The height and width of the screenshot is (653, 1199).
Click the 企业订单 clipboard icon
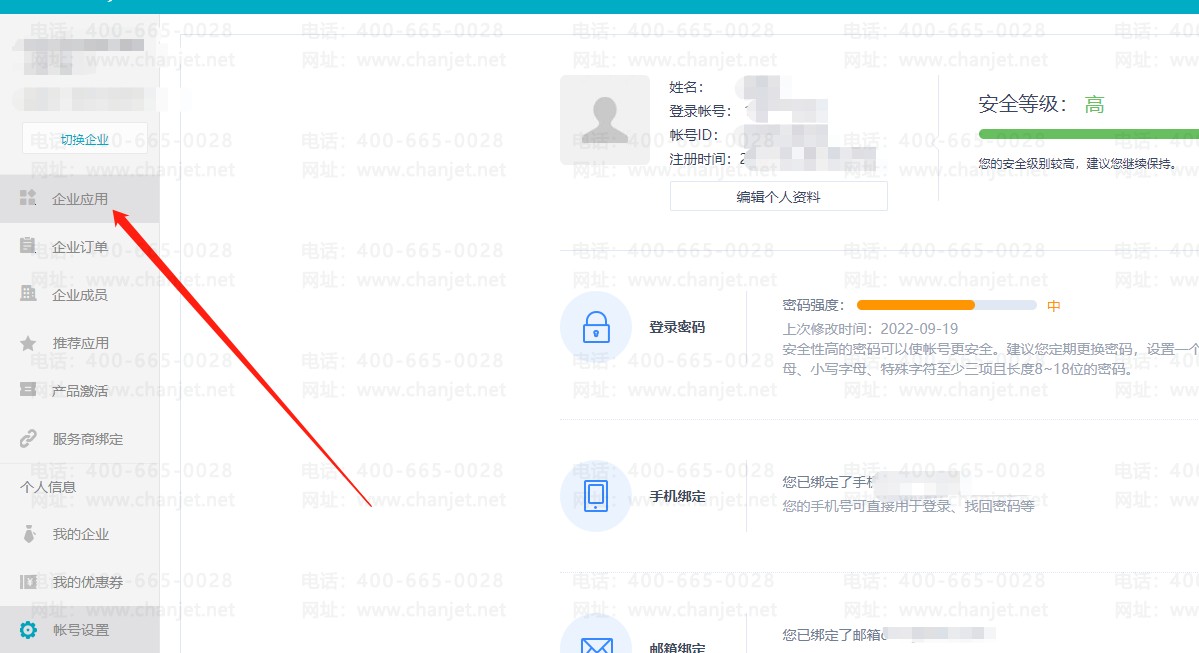[28, 245]
